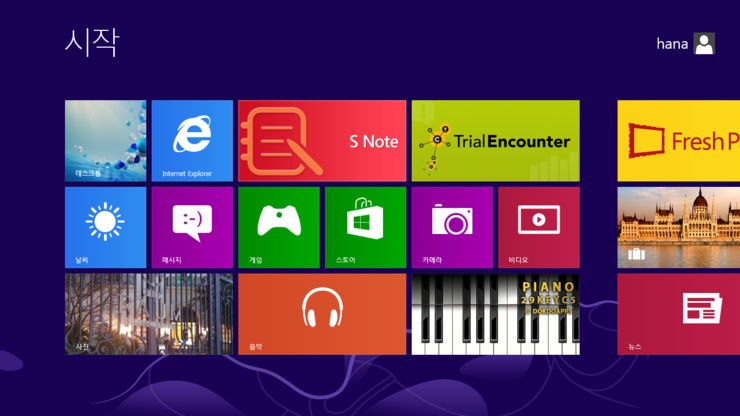Viewport: 740px width, 416px height.
Task: Click the user account avatar picture
Action: click(704, 43)
